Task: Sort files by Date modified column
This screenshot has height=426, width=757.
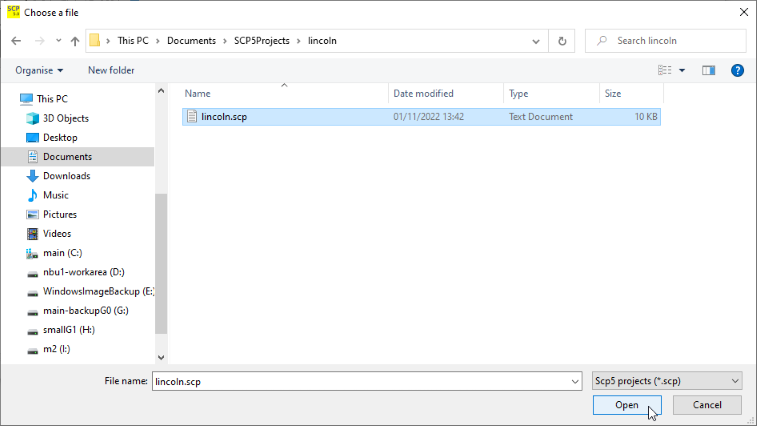Action: click(x=423, y=93)
